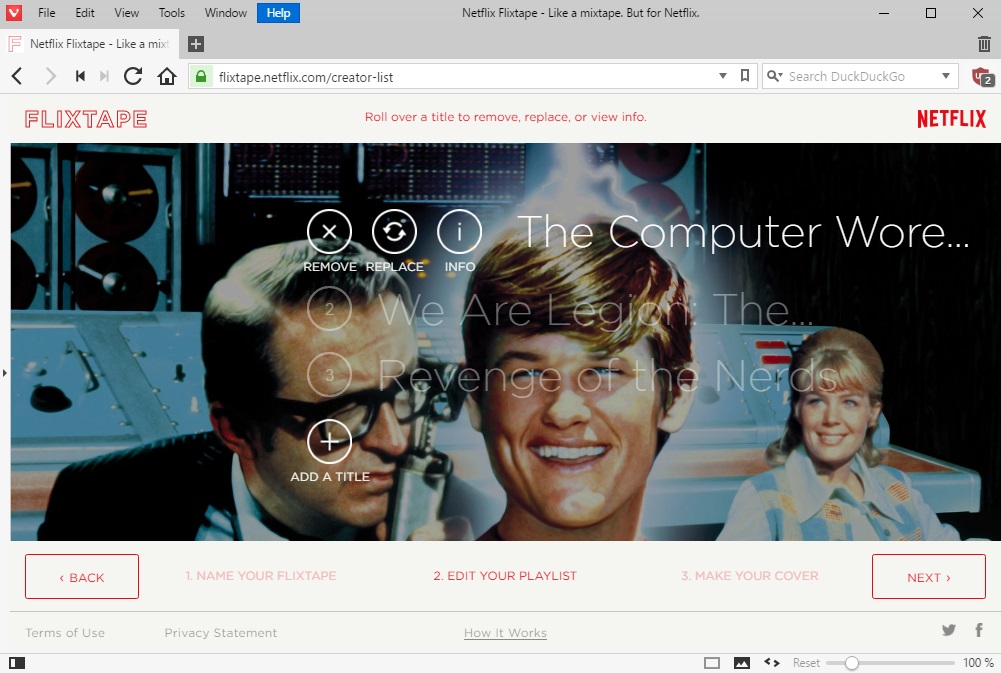The height and width of the screenshot is (673, 1001).
Task: Reload the current page
Action: point(133,77)
